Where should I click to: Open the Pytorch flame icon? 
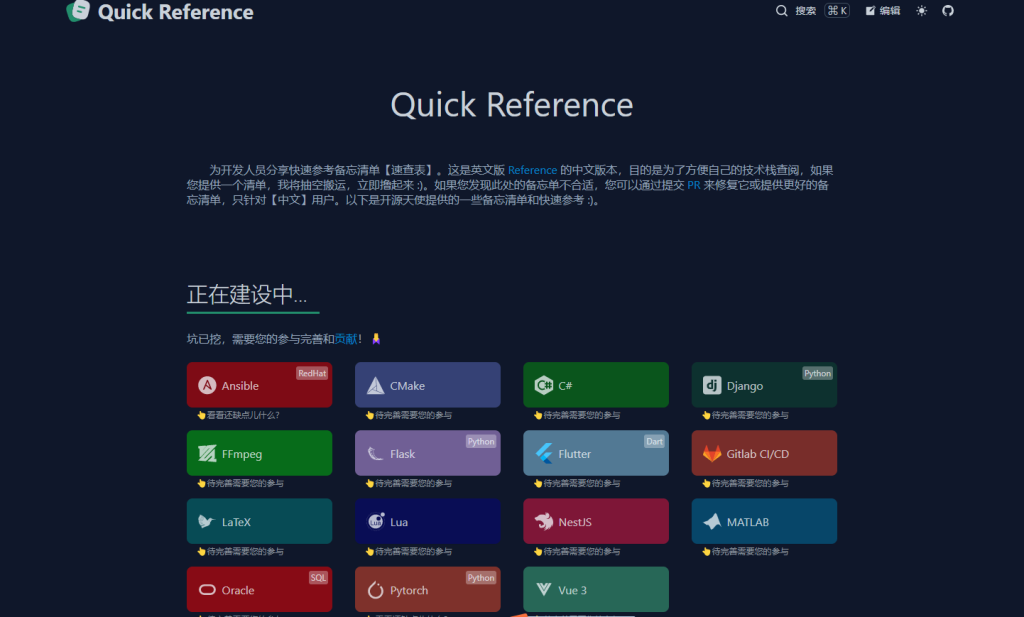[x=376, y=590]
